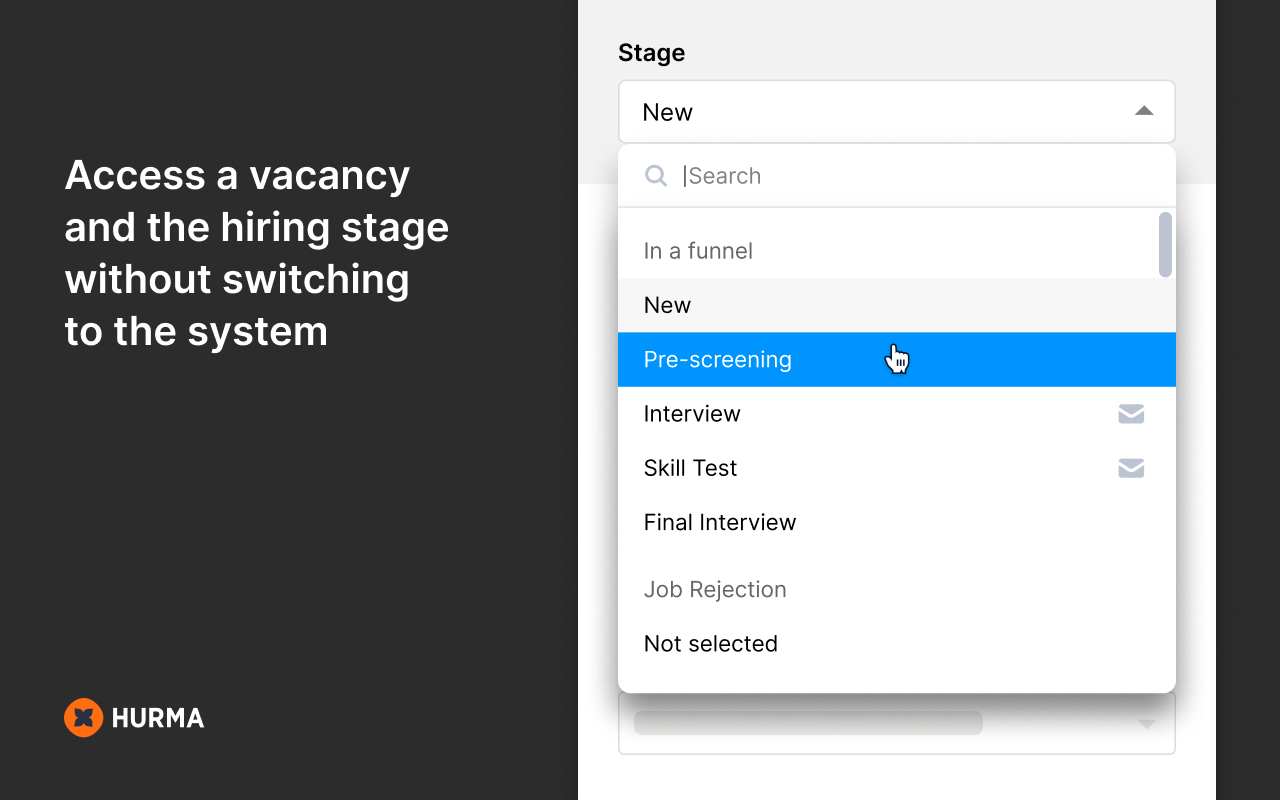
Task: Click the search magnifier icon
Action: [656, 176]
